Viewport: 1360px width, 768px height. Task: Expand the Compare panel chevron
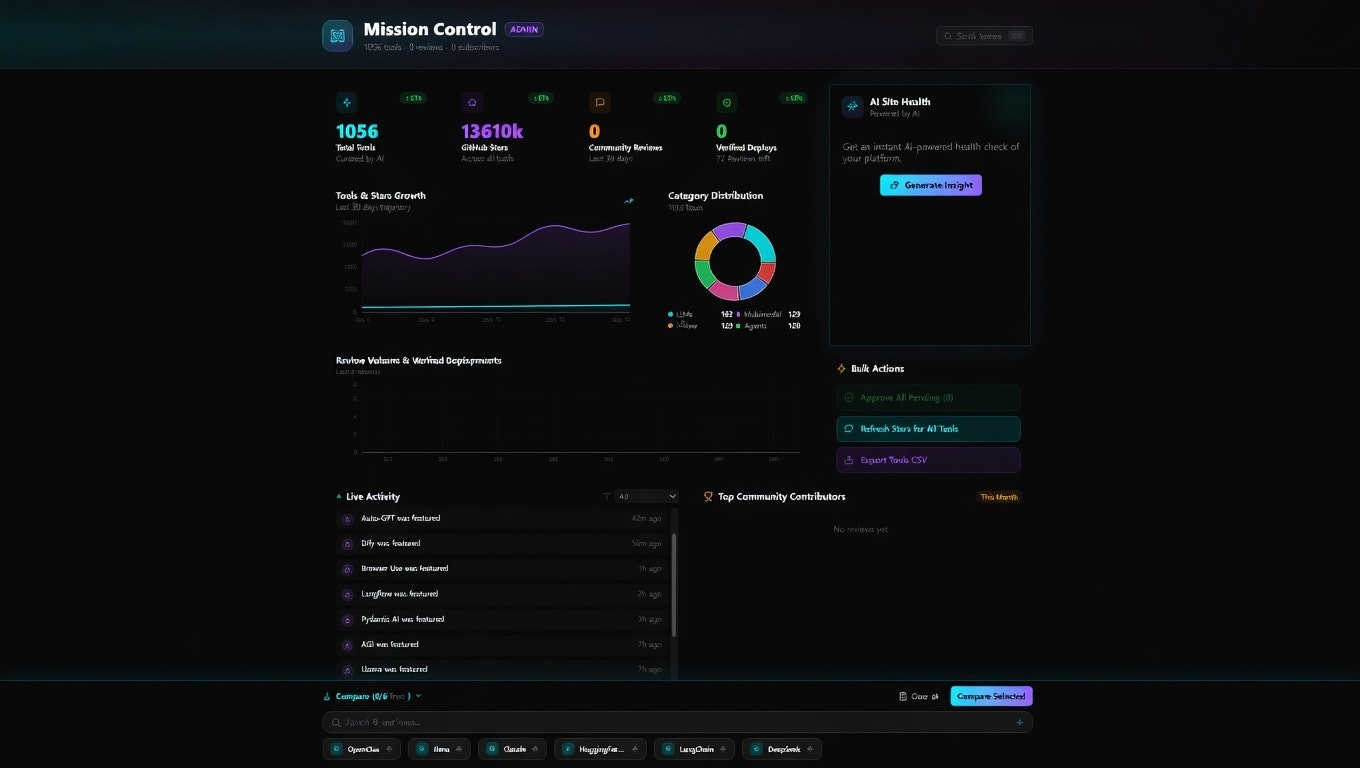(419, 695)
